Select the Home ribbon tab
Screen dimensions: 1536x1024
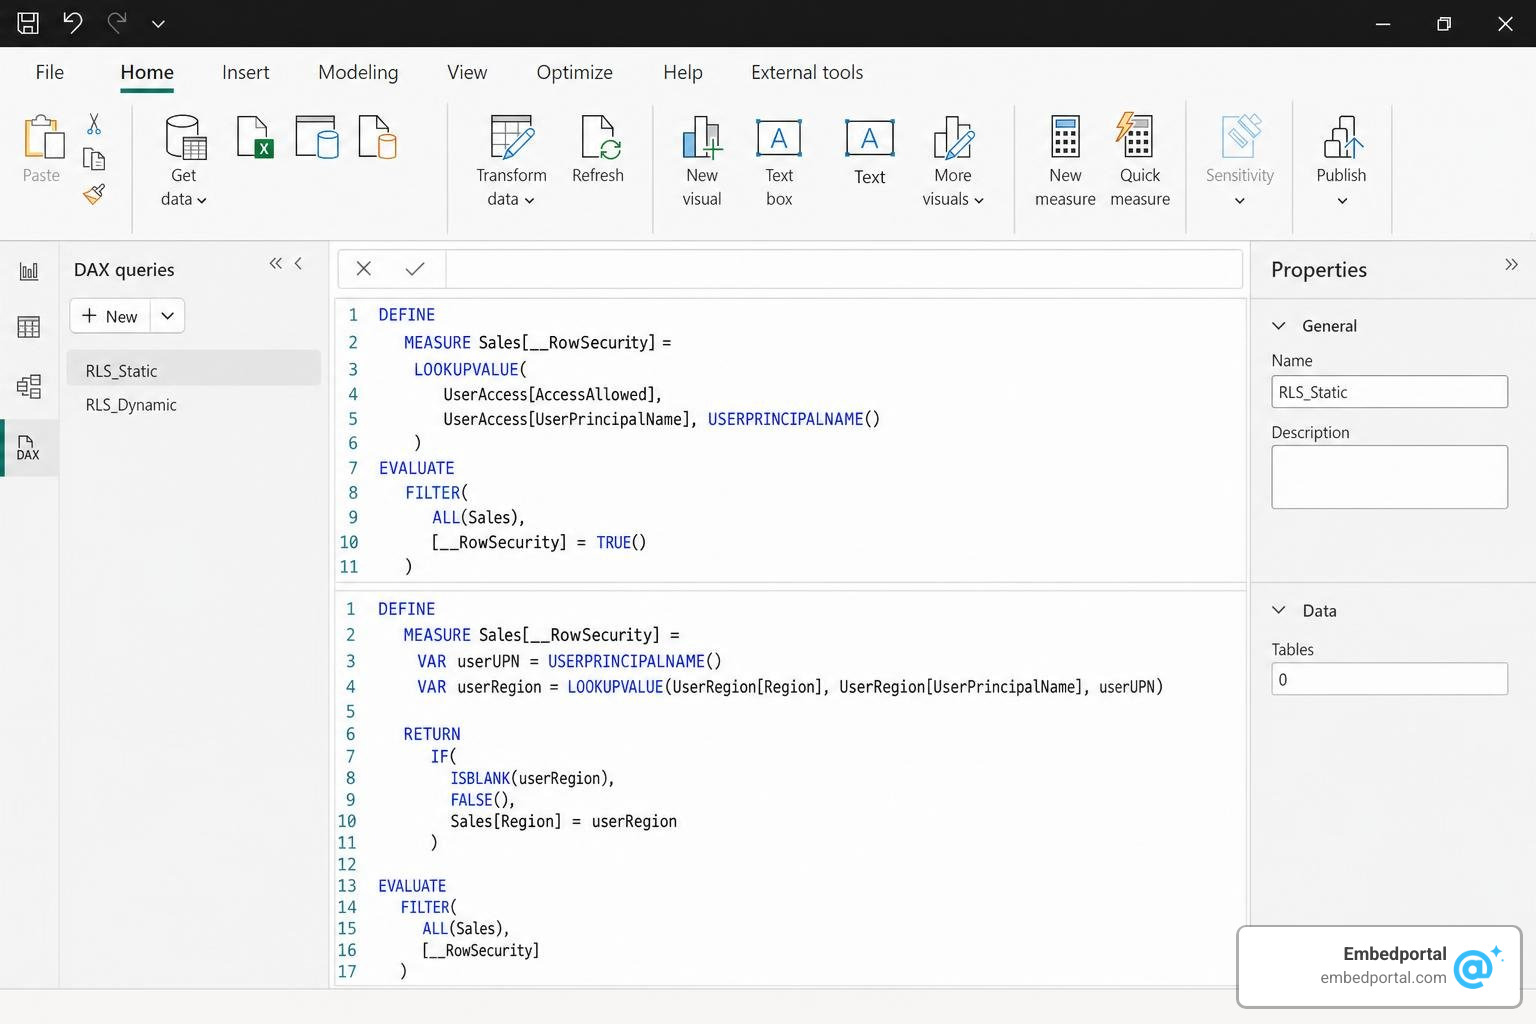[147, 72]
